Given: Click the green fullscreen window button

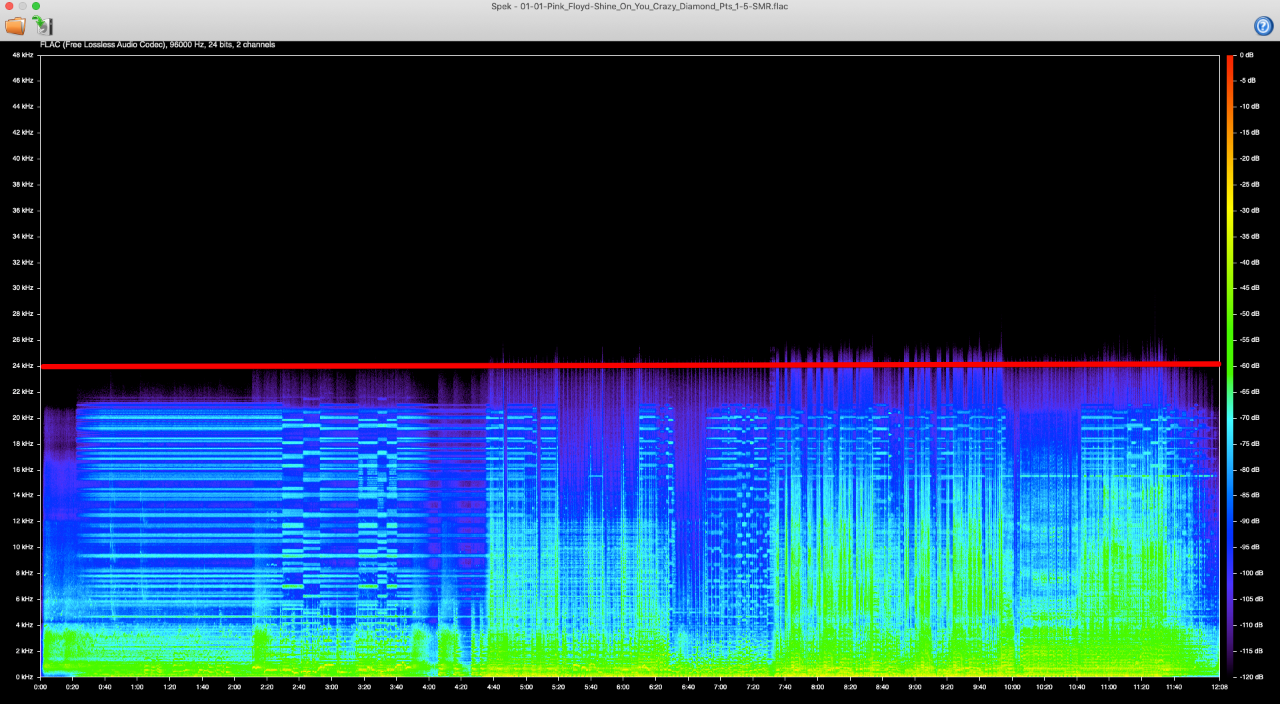Looking at the screenshot, I should point(36,6).
